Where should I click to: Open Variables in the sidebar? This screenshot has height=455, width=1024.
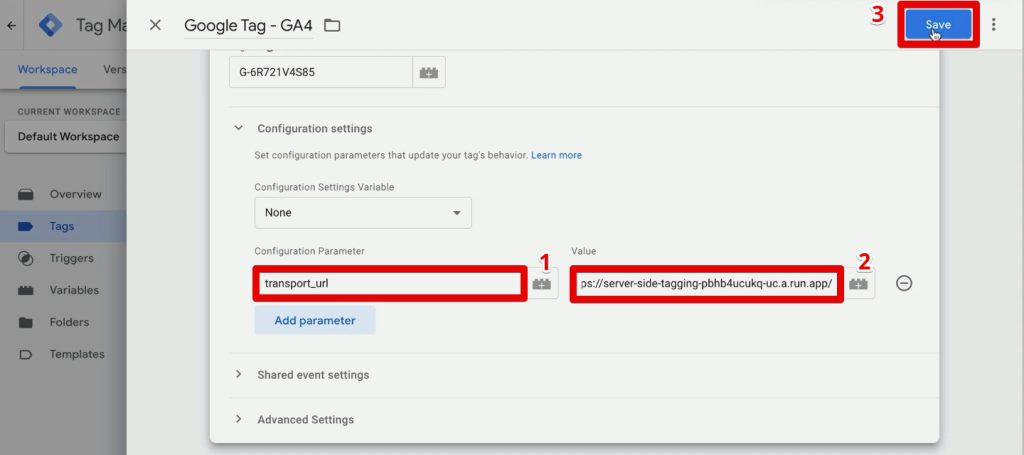click(x=74, y=290)
